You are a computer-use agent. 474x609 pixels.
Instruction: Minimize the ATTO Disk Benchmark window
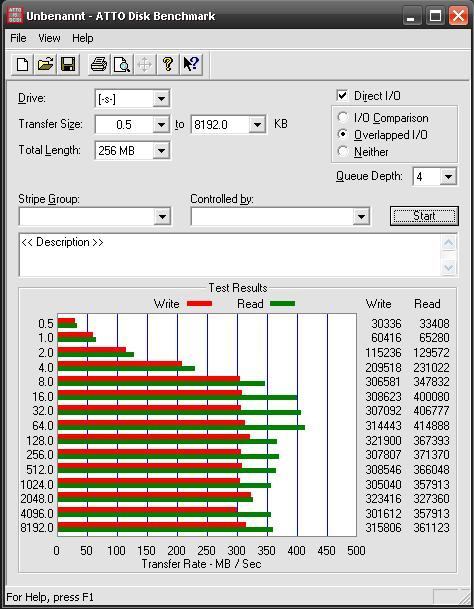411,16
